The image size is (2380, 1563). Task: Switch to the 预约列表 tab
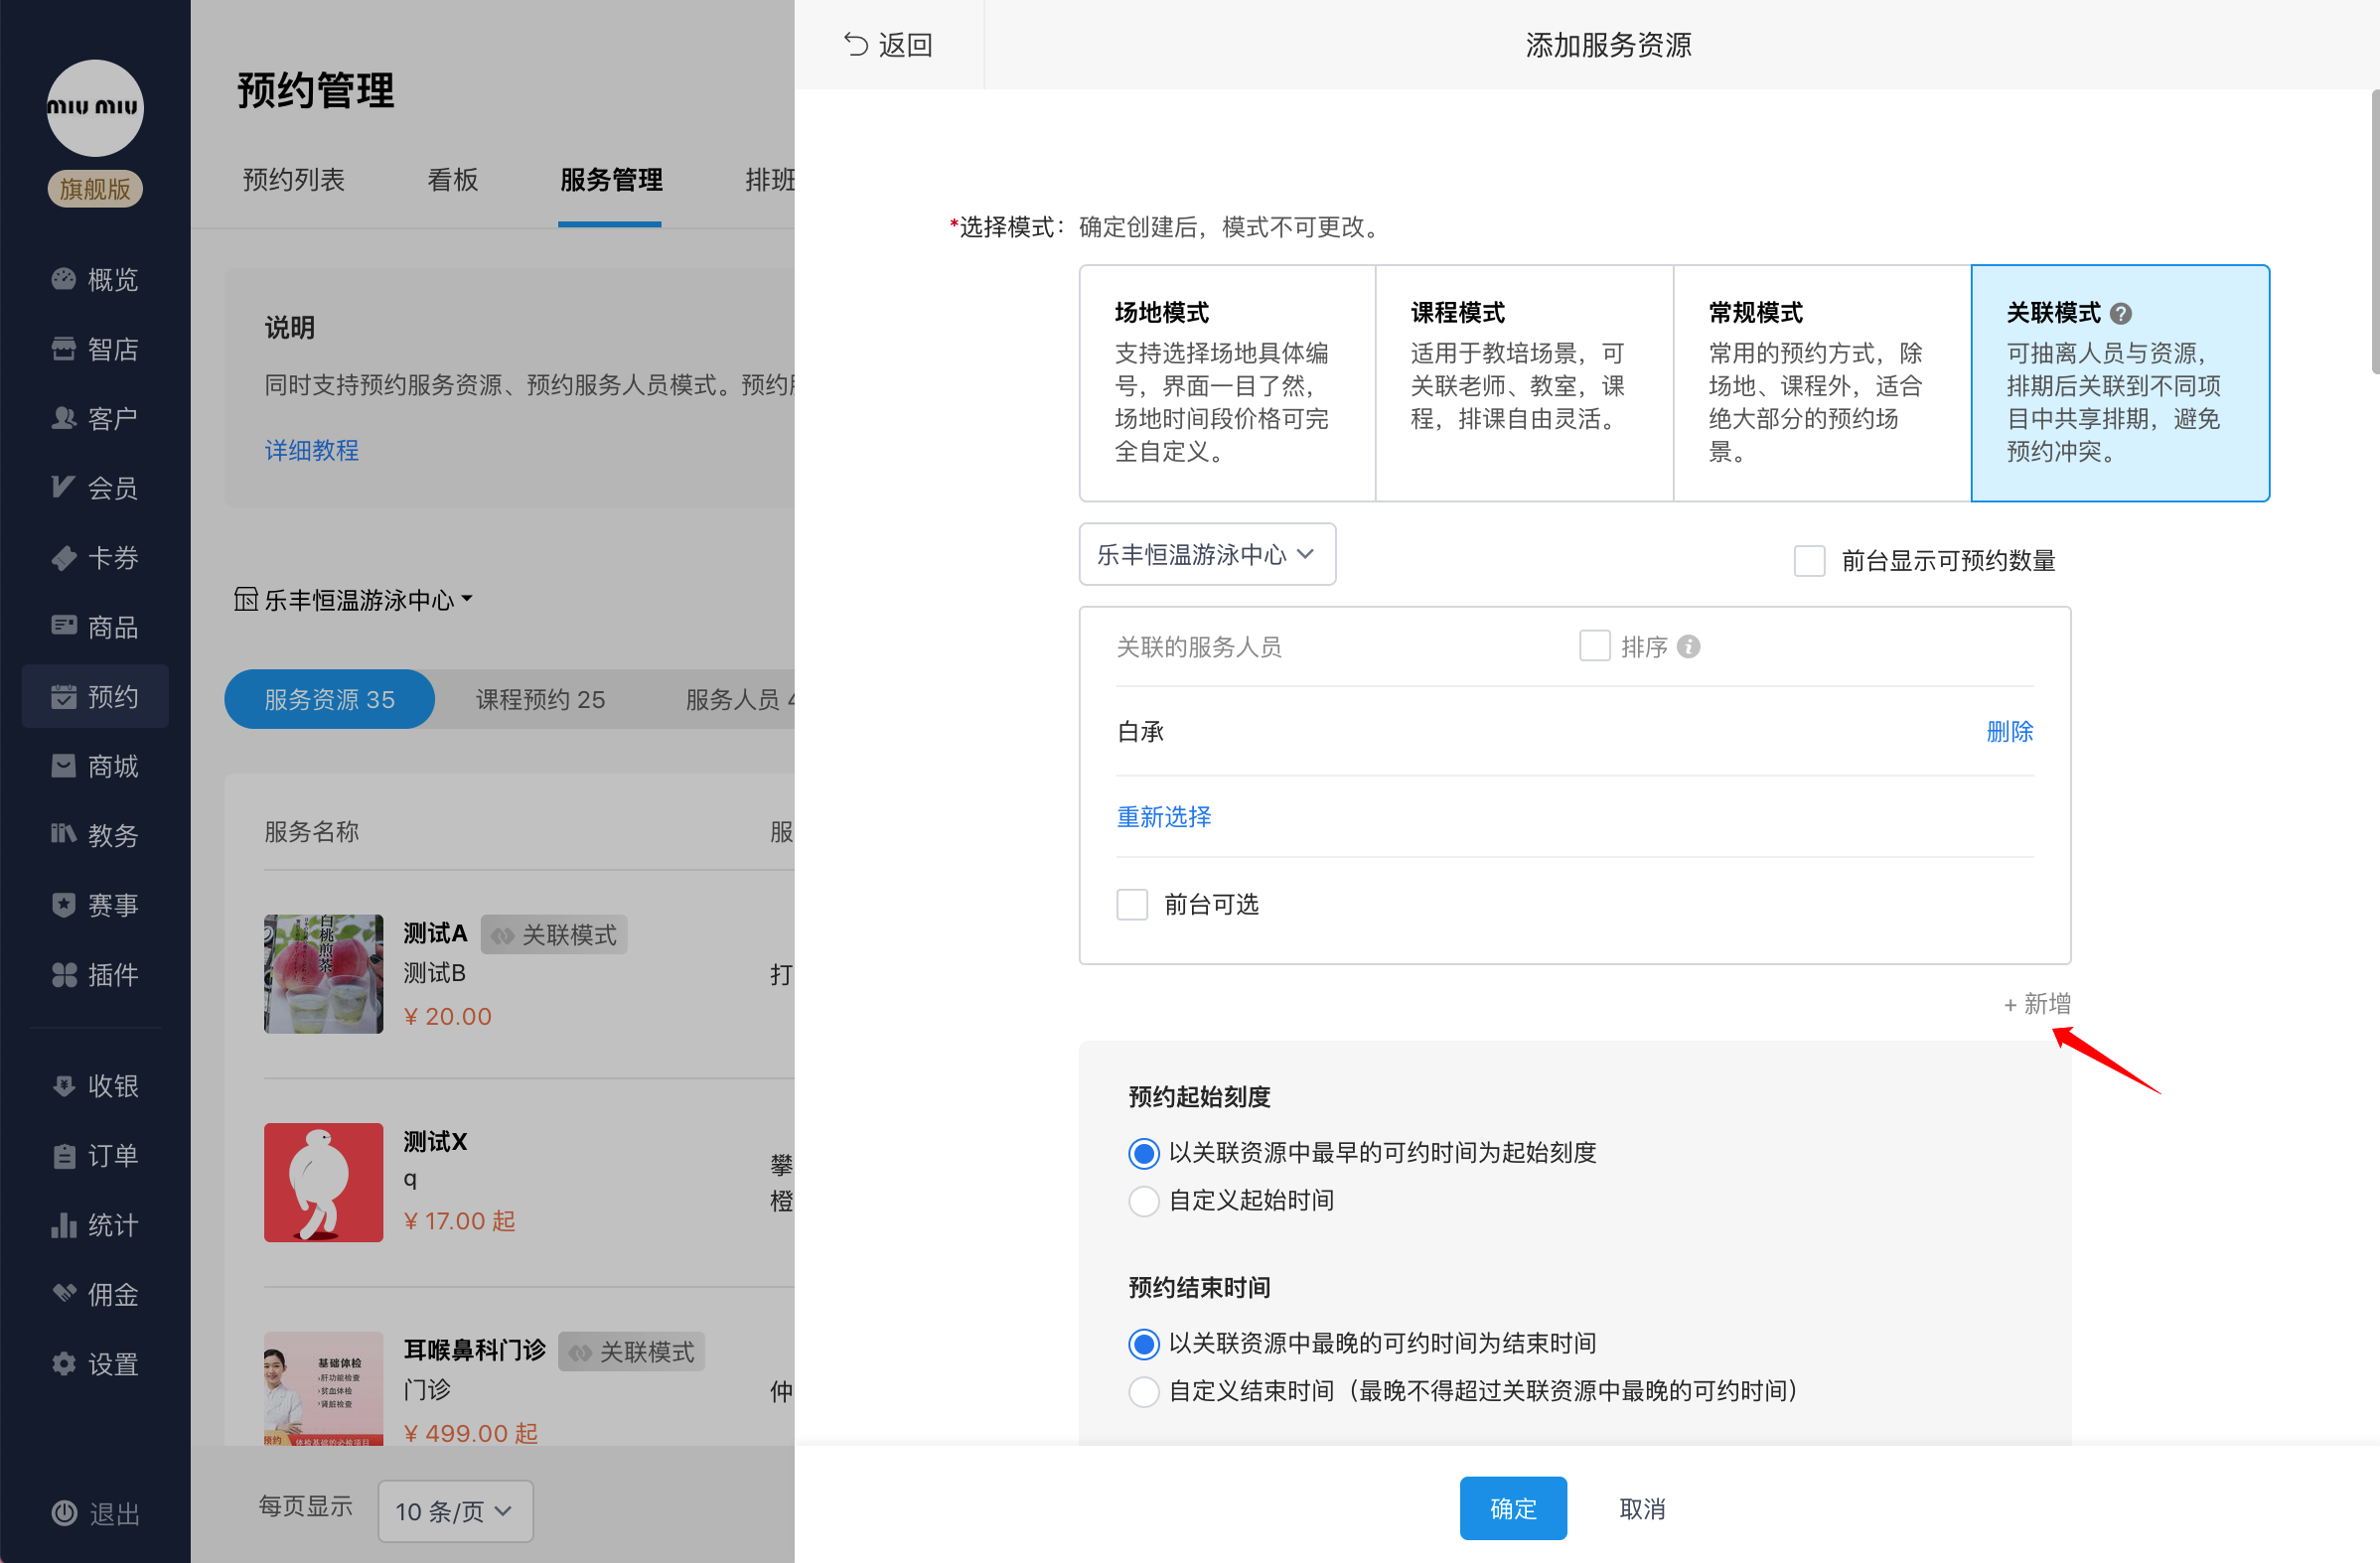click(x=293, y=180)
